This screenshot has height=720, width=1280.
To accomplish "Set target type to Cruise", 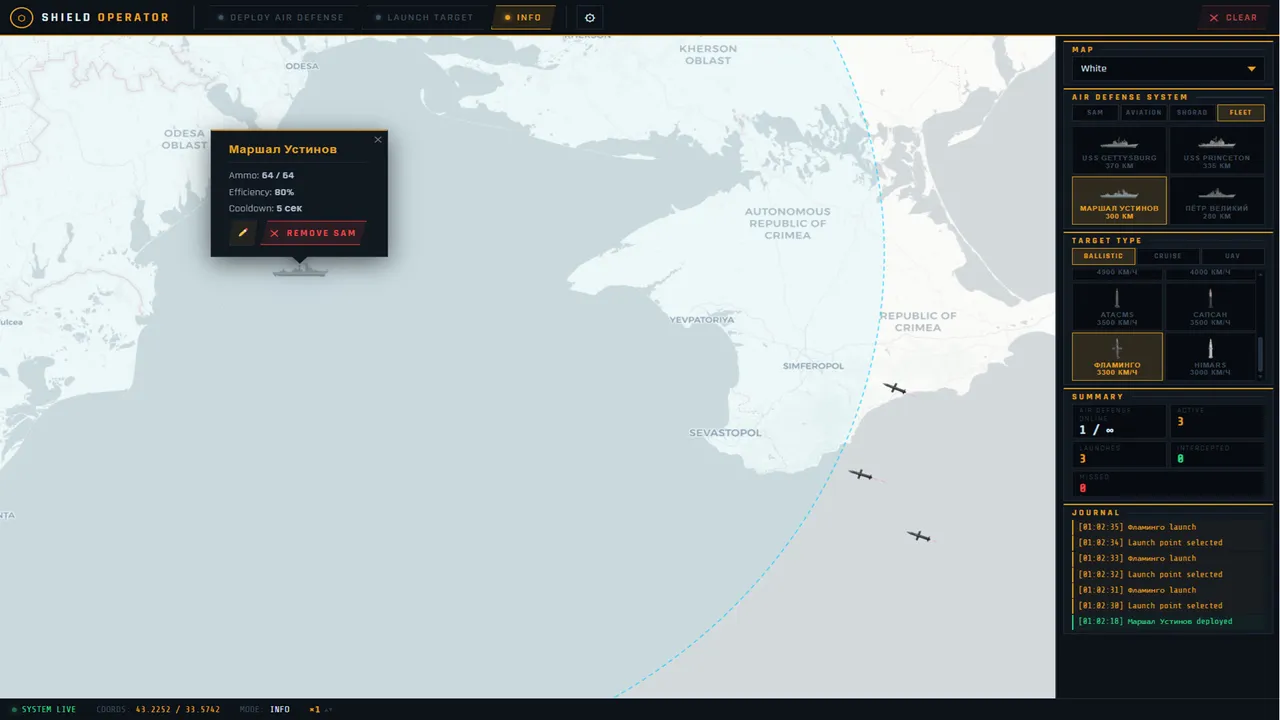I will click(1168, 256).
